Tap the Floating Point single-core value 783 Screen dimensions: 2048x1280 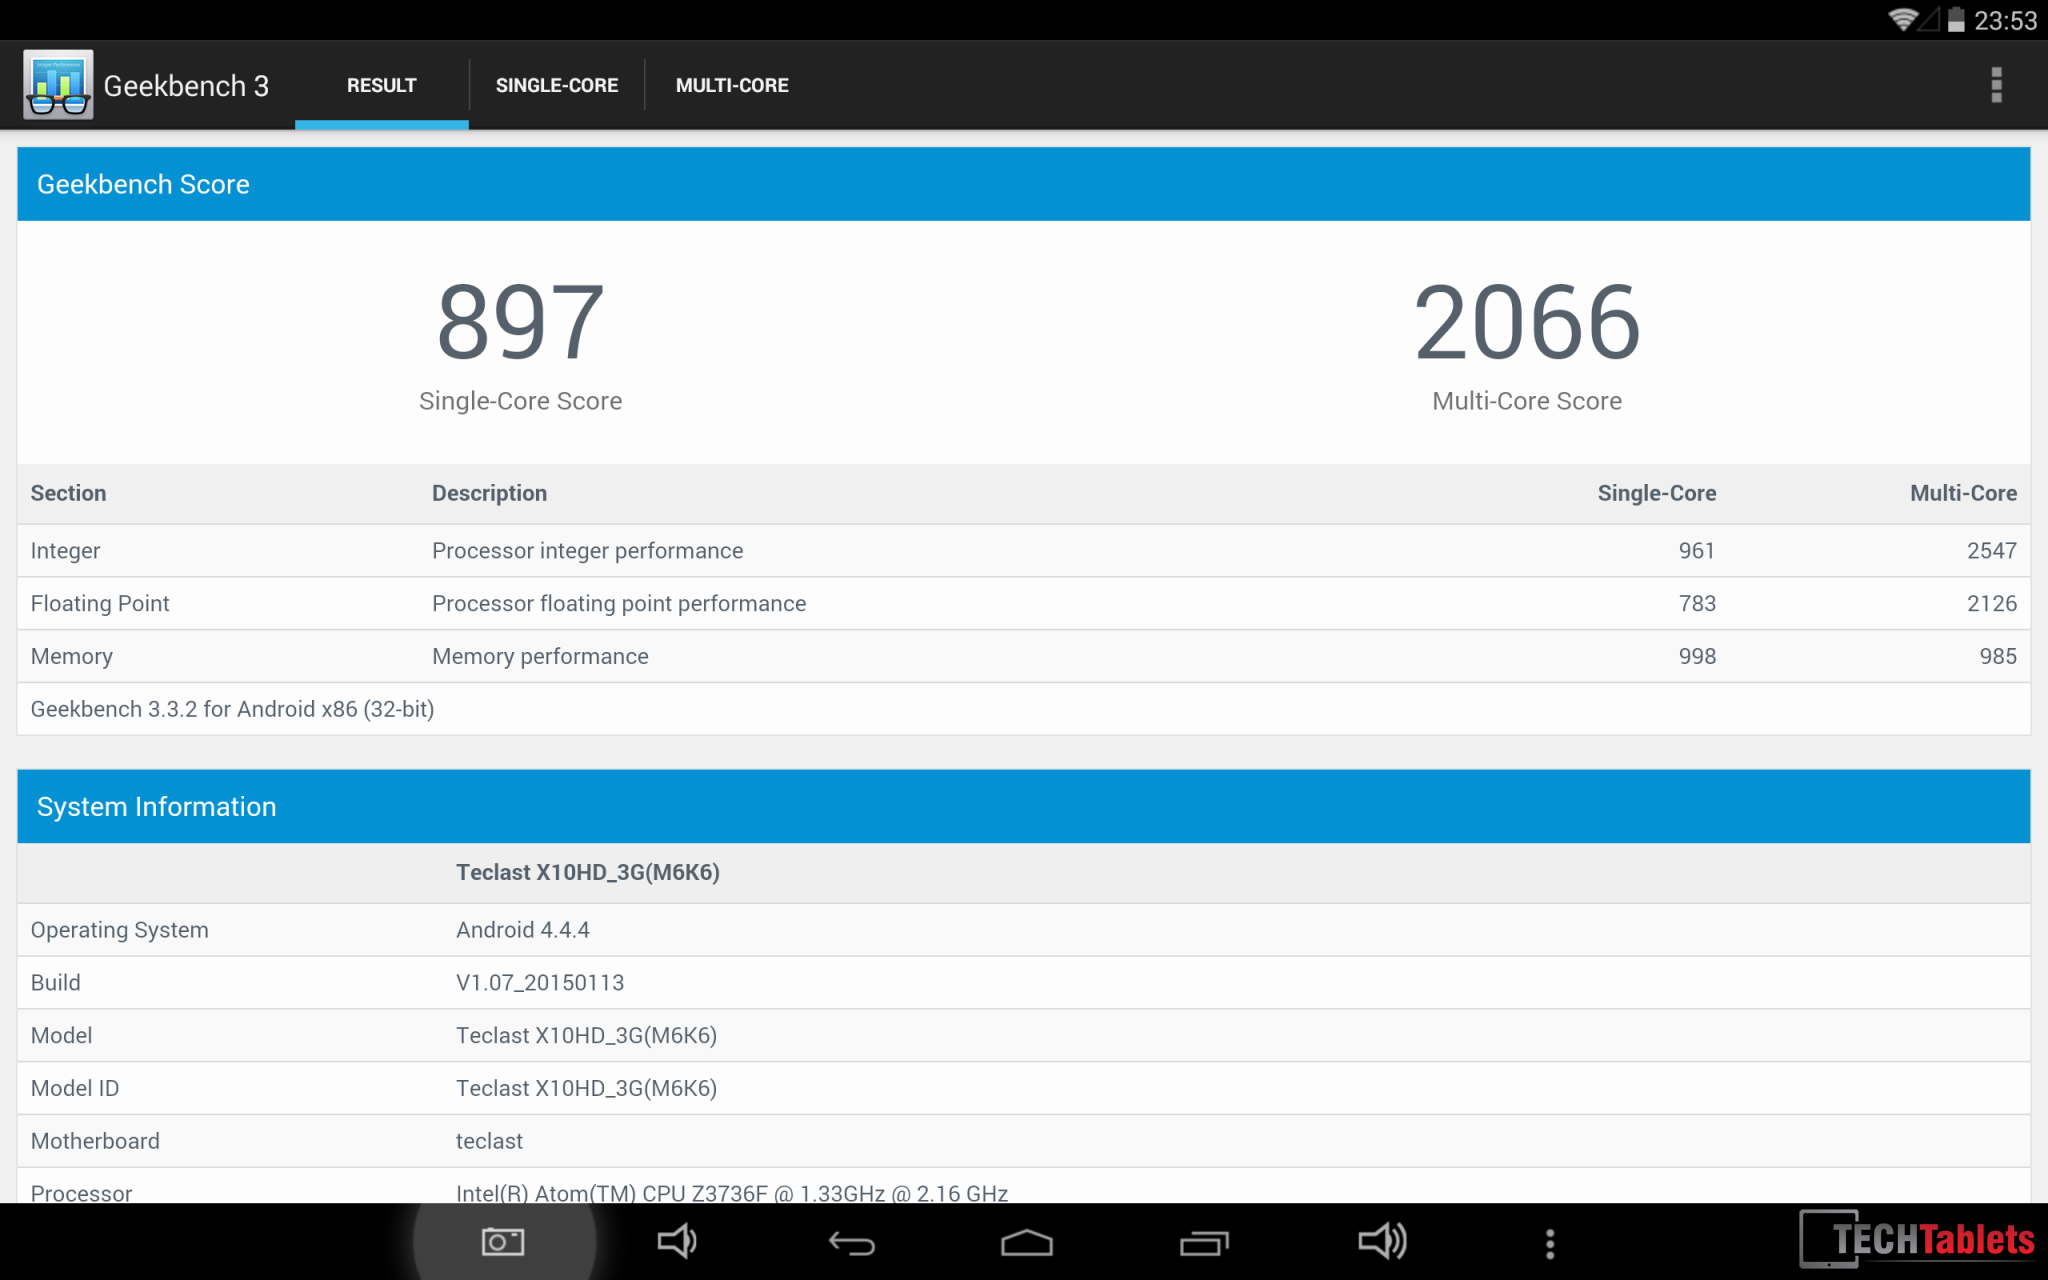point(1697,604)
